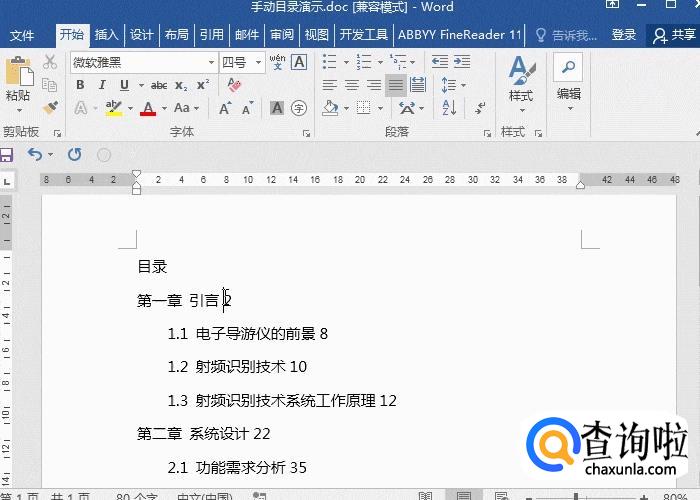The height and width of the screenshot is (500, 700).
Task: Toggle Underline formatting
Action: coord(125,85)
